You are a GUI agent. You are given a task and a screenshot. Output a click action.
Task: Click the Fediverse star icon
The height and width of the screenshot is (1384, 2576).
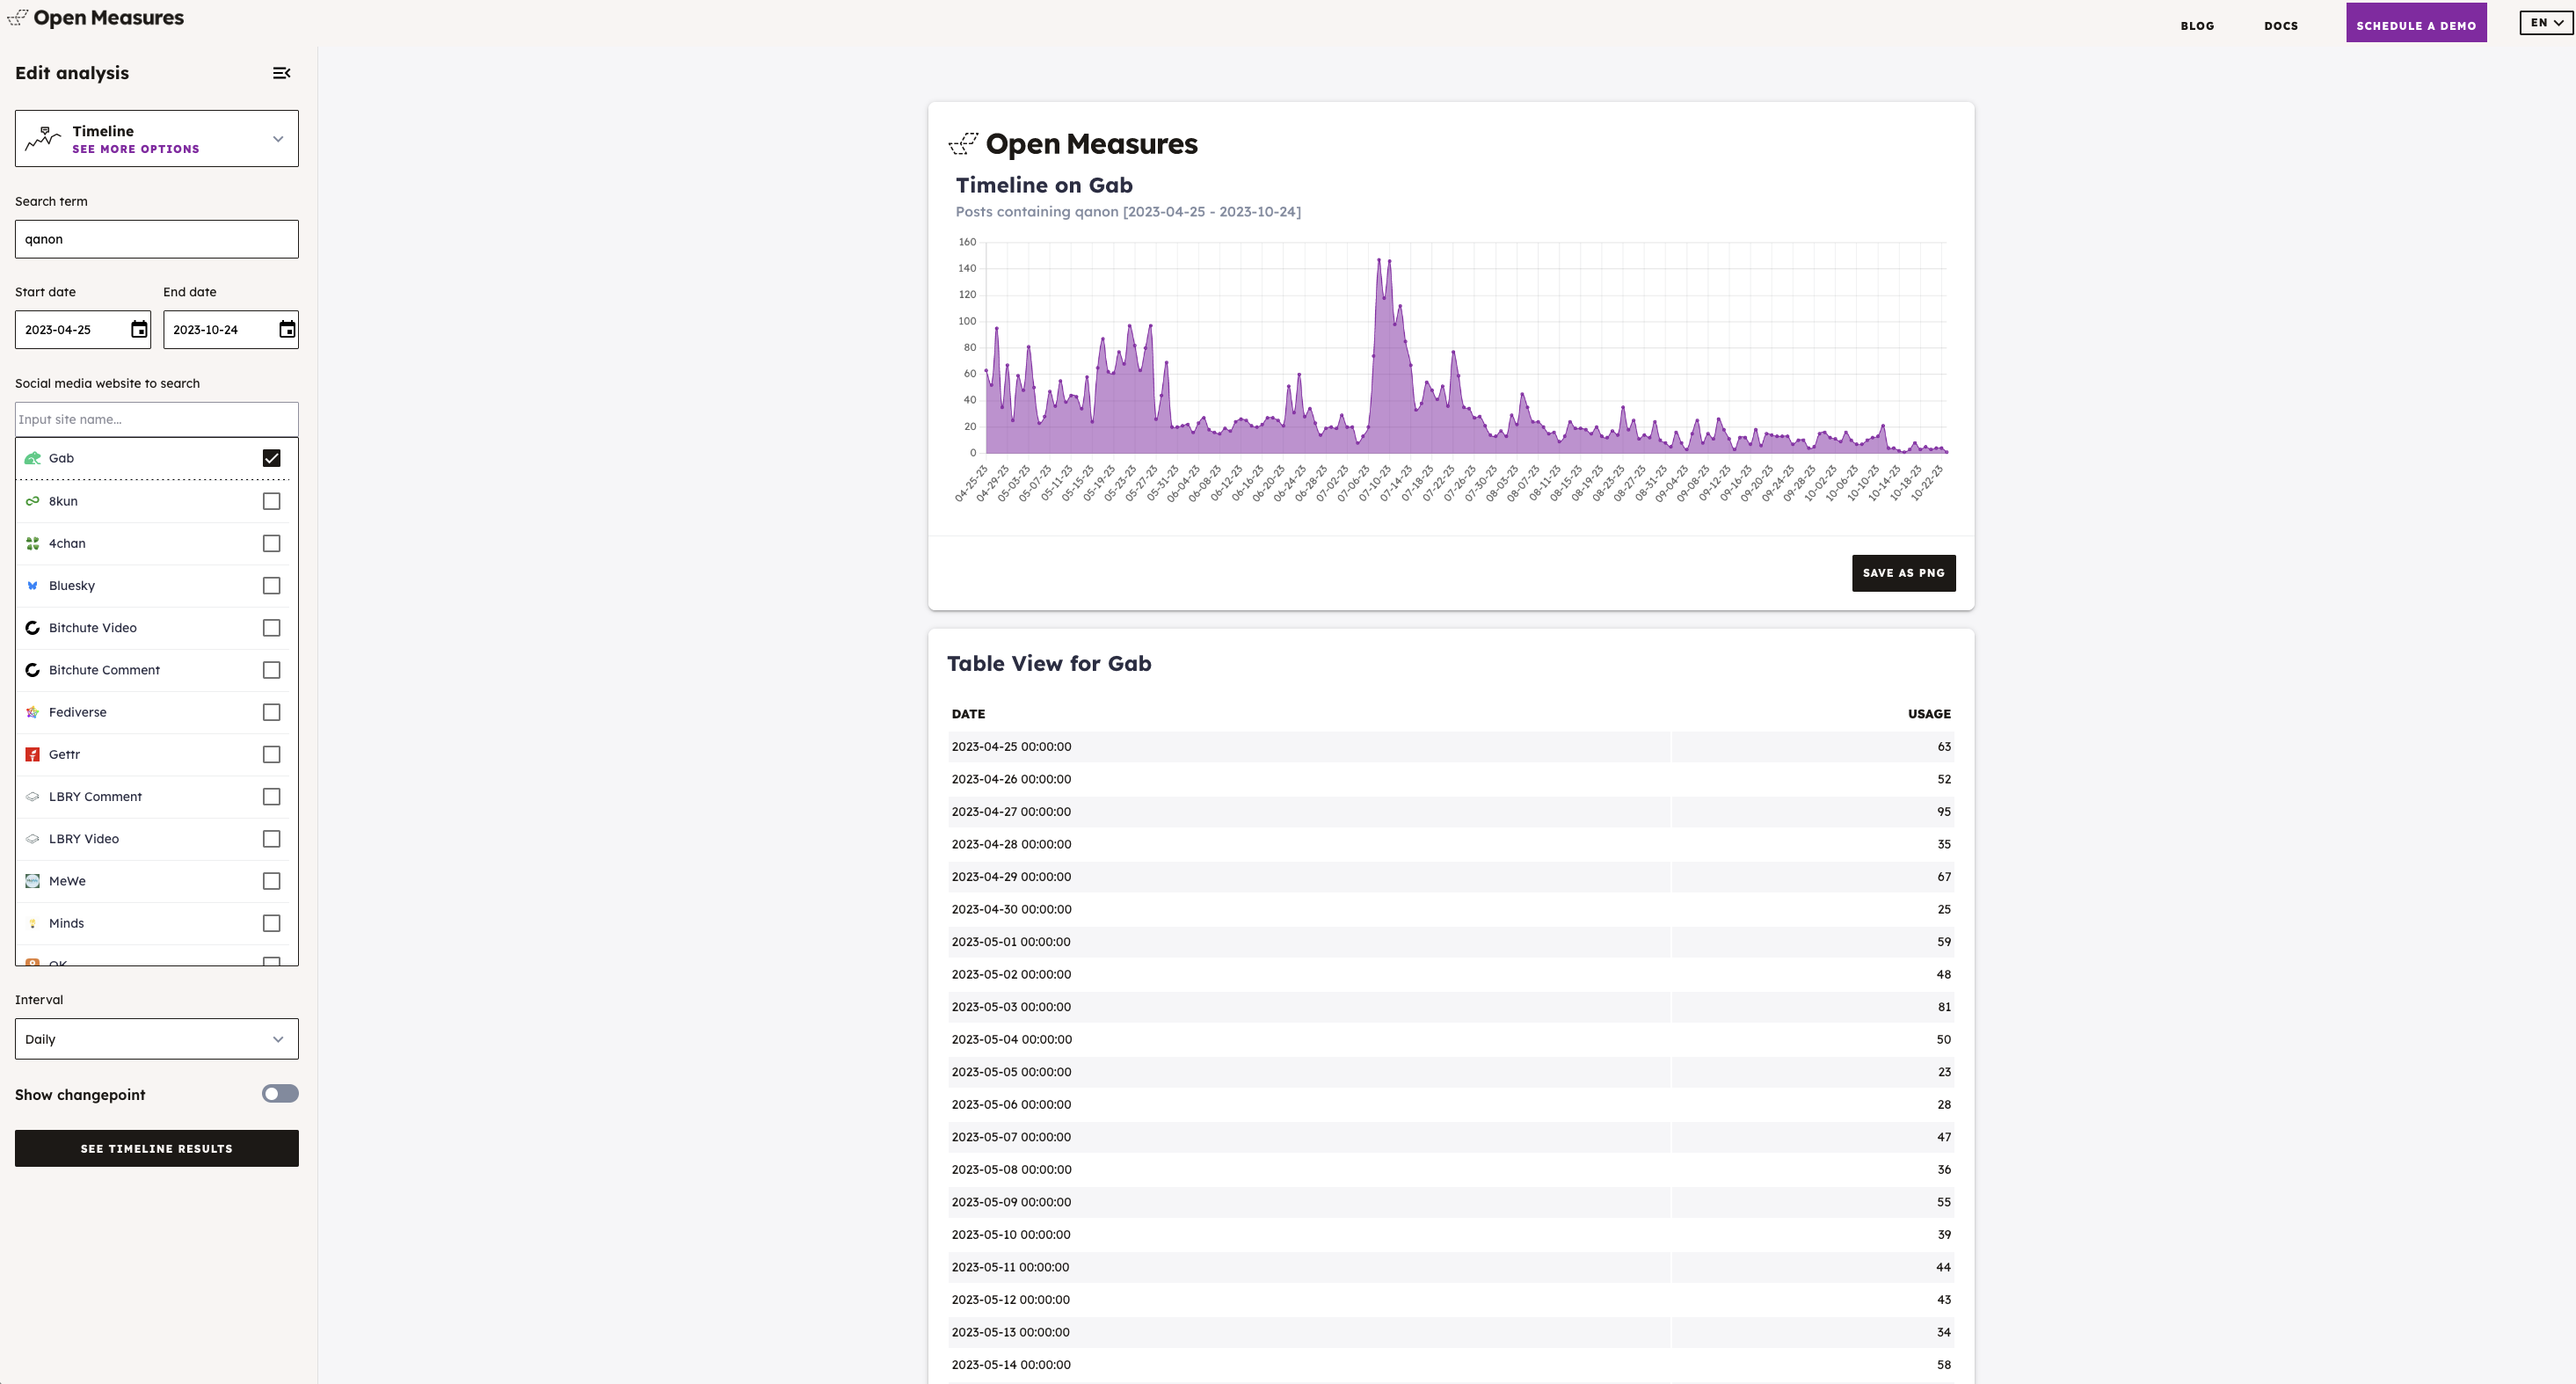[33, 712]
